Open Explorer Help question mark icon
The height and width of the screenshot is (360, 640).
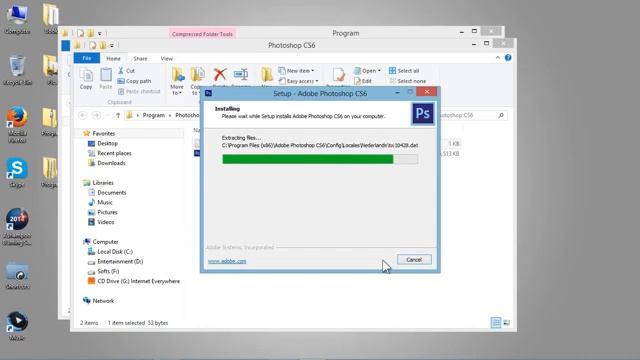[x=508, y=58]
